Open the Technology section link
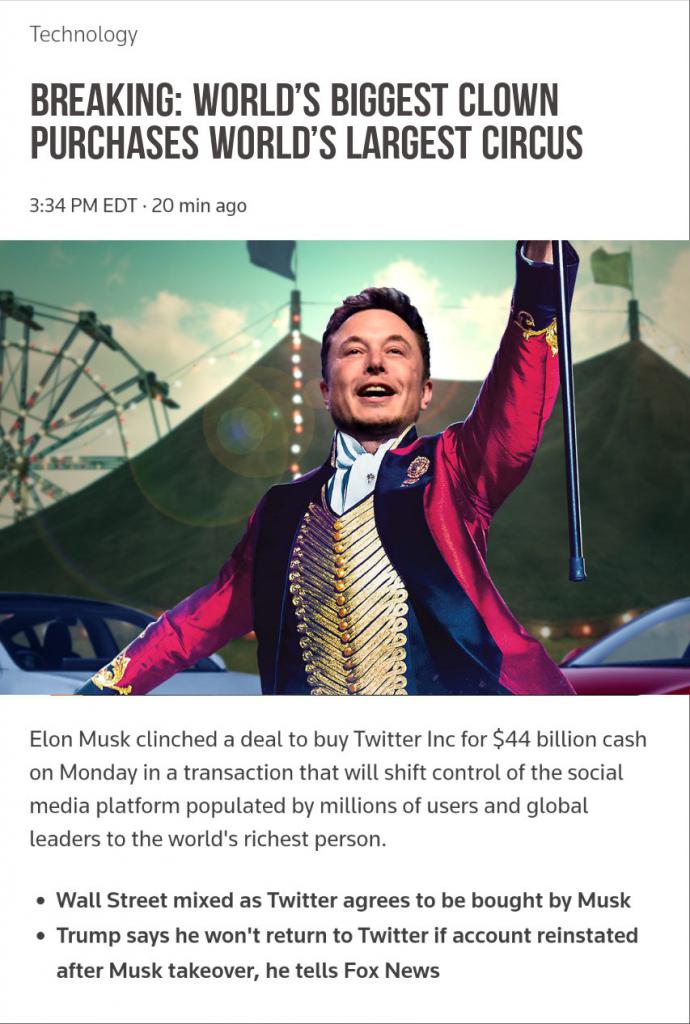The width and height of the screenshot is (690, 1024). tap(83, 35)
